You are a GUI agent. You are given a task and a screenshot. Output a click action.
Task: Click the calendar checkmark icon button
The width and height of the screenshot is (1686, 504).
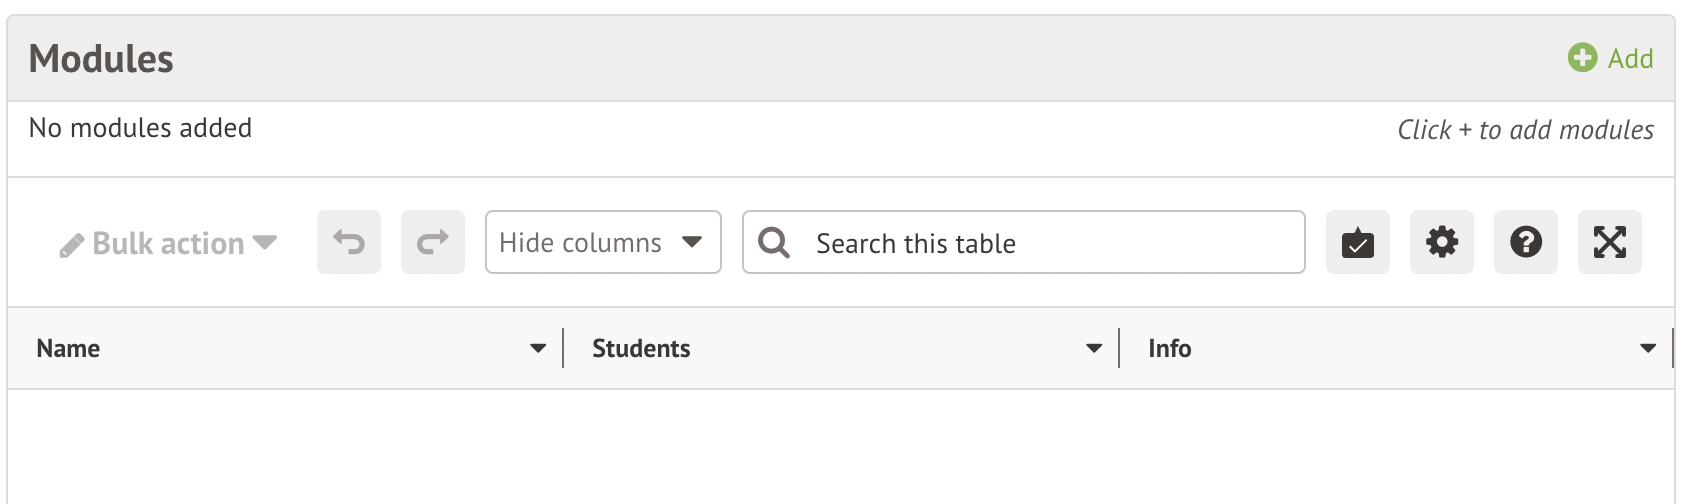click(x=1357, y=242)
